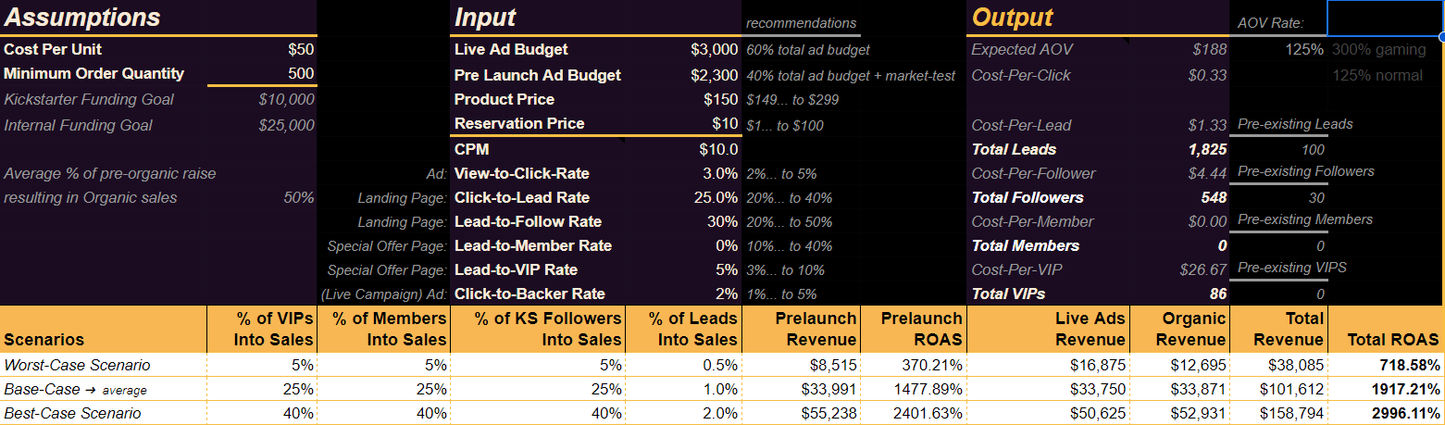Select the Live Ad Budget value $3,000
1445x425 pixels.
pyautogui.click(x=713, y=49)
